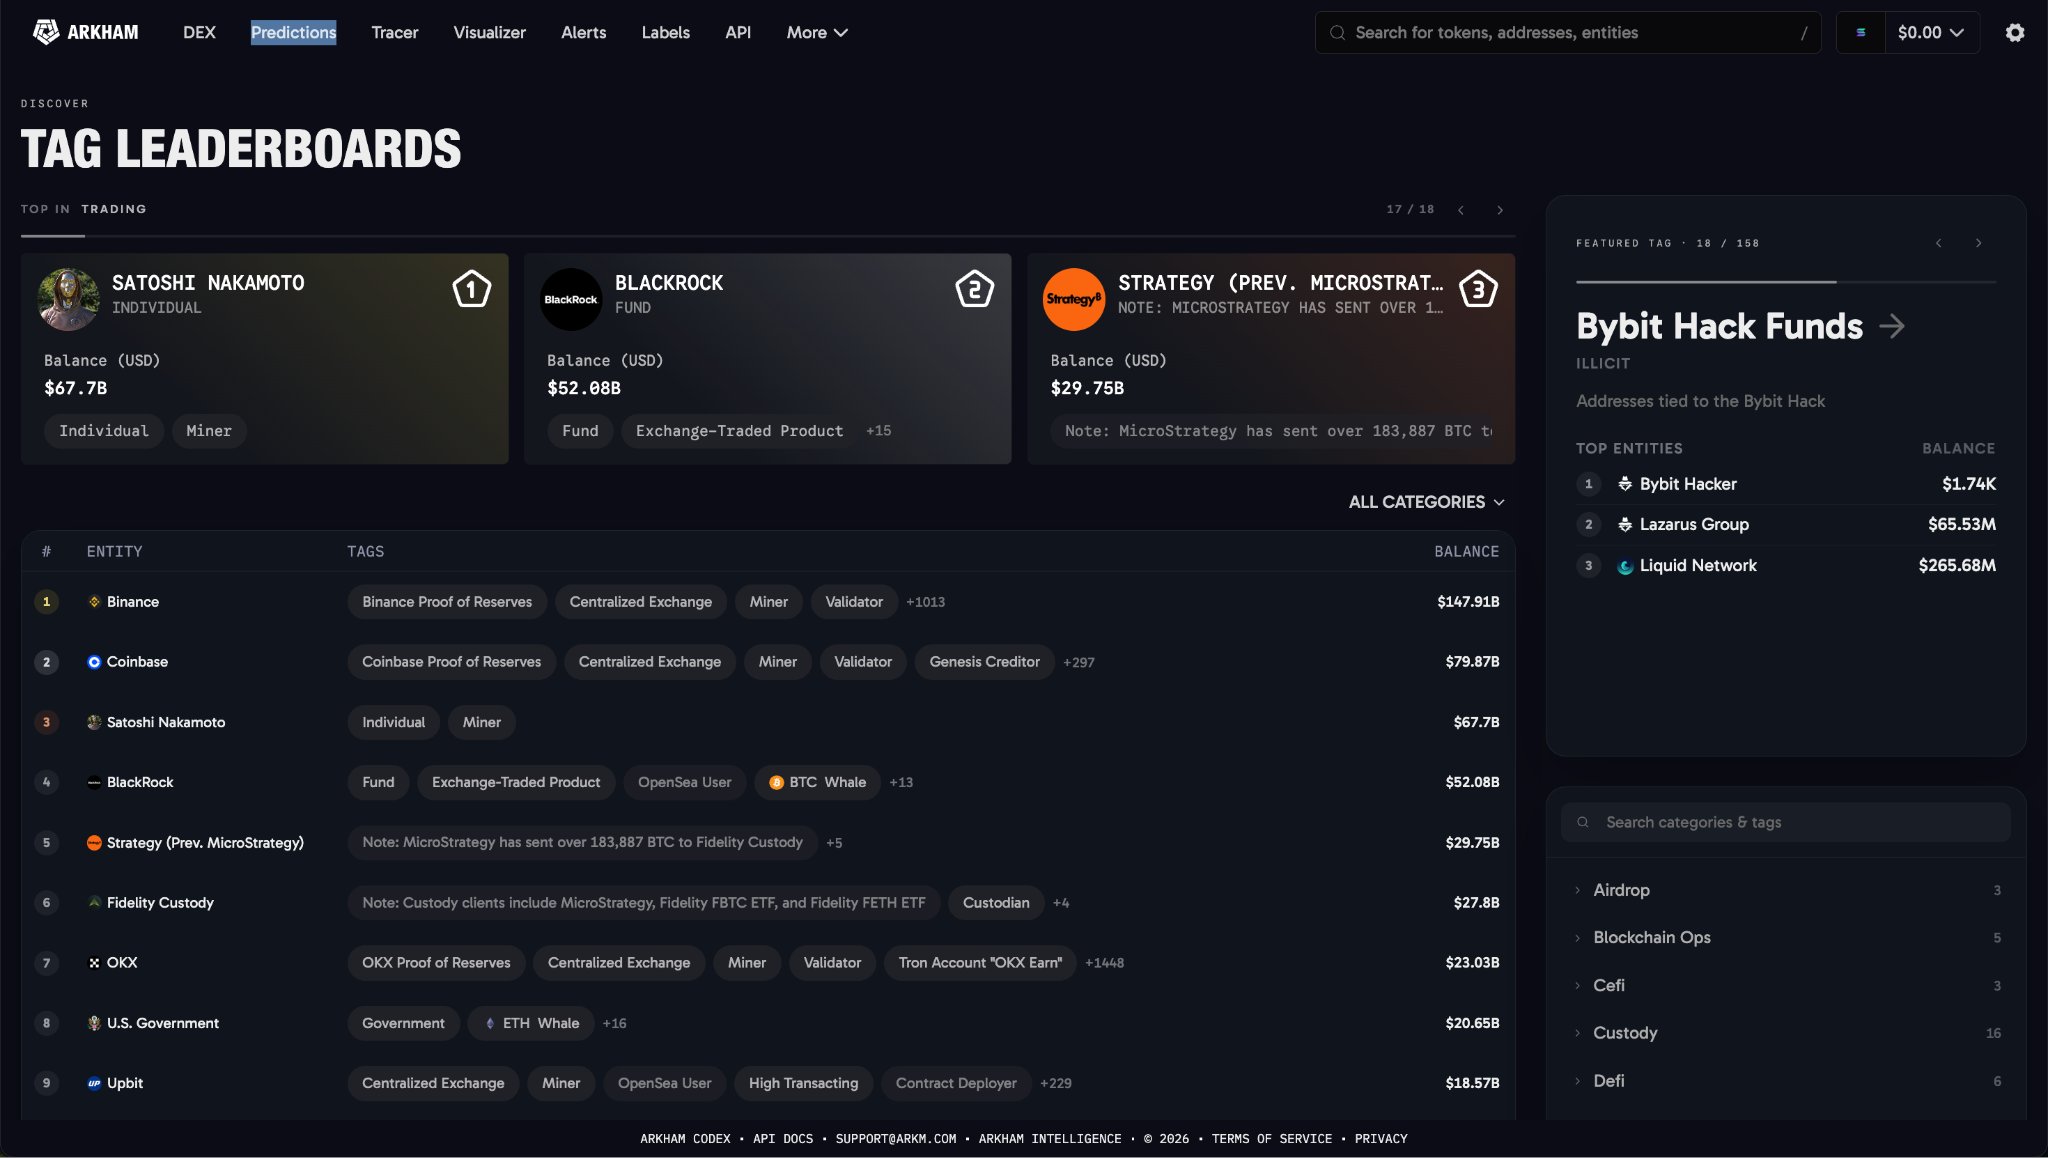Screen dimensions: 2048x1158
Task: Expand the Blockchain Ops category
Action: tap(1786, 937)
